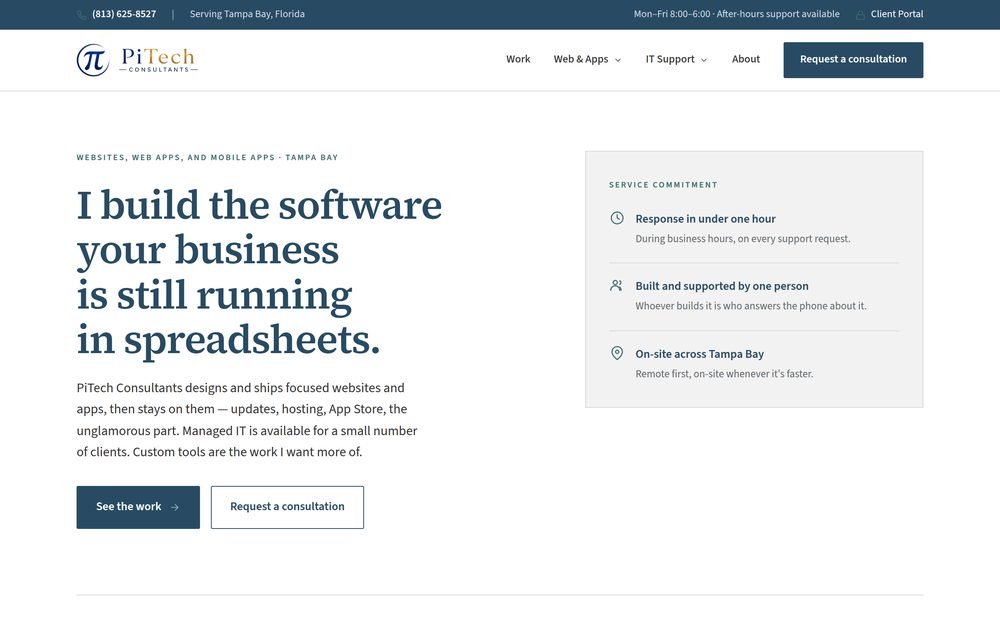Click the During business hours description text
1000x625 pixels.
pos(742,239)
